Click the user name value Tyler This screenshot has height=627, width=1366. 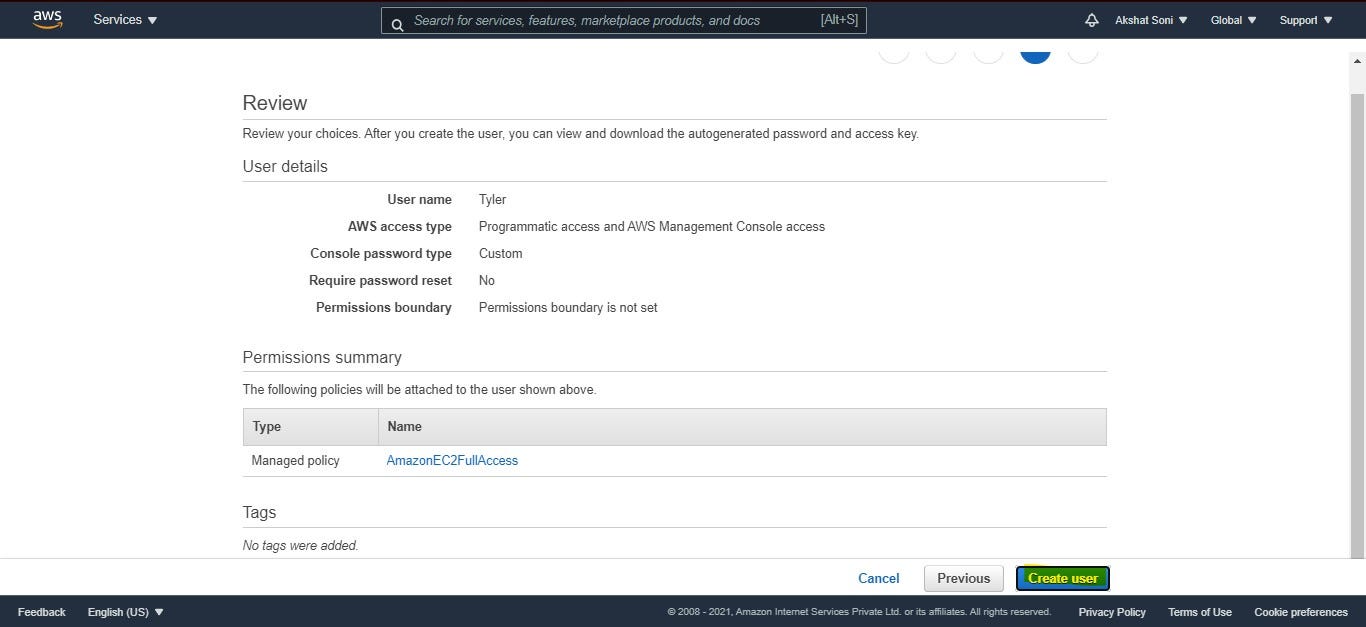point(492,200)
